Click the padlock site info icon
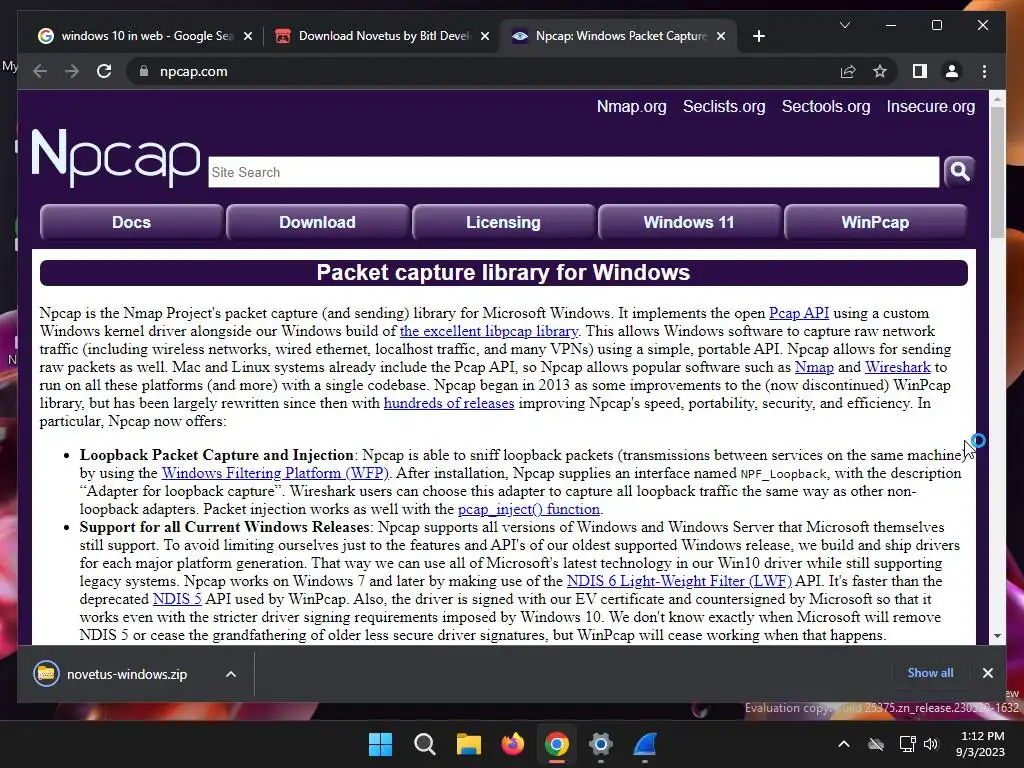Screen dimensions: 1024x768 coord(144,72)
